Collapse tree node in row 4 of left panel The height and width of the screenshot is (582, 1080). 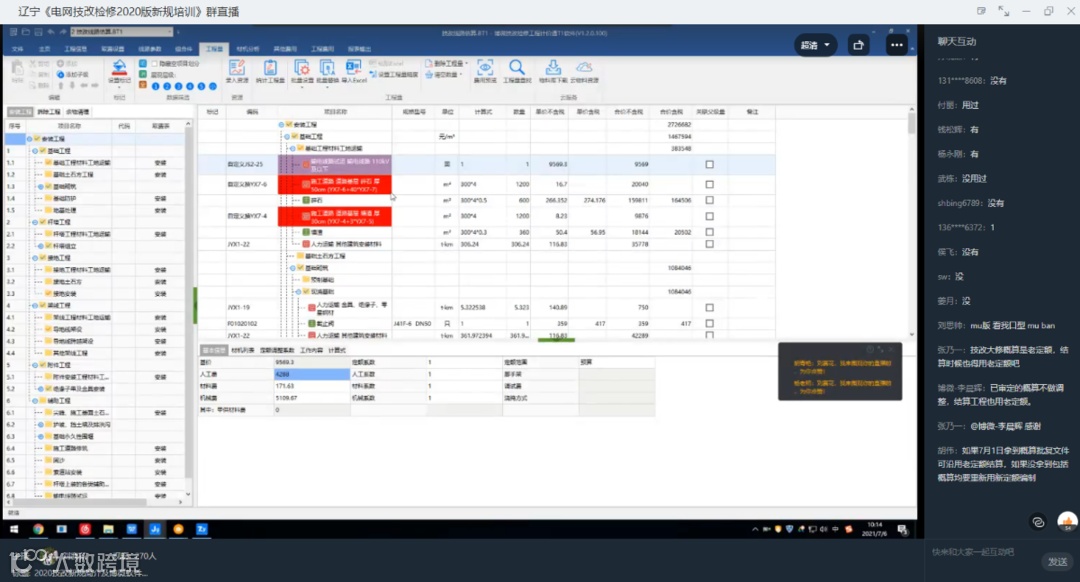tap(35, 306)
